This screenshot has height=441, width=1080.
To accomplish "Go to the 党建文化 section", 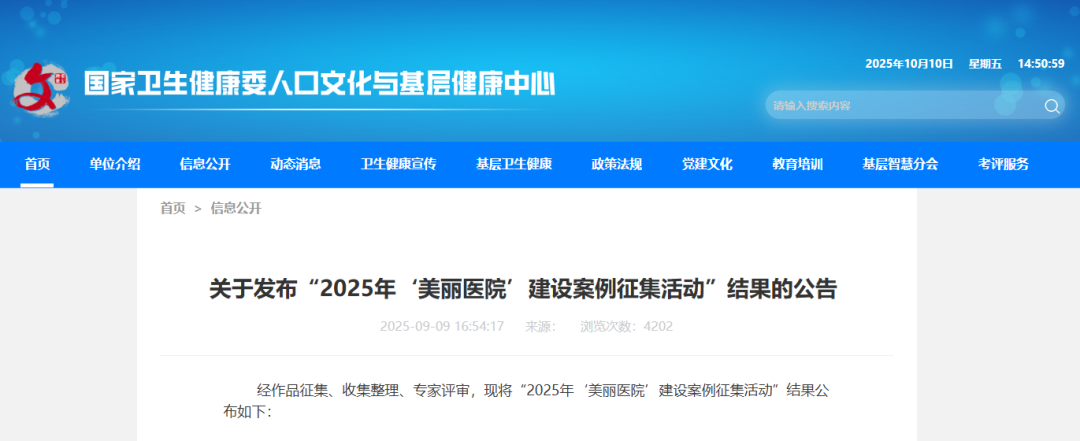I will pyautogui.click(x=708, y=164).
